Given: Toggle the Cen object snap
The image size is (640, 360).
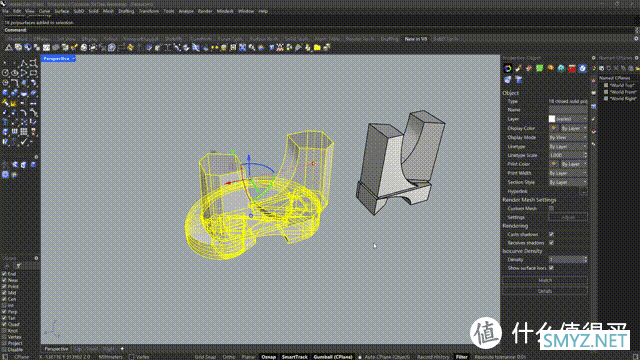Looking at the screenshot, I should [4, 299].
